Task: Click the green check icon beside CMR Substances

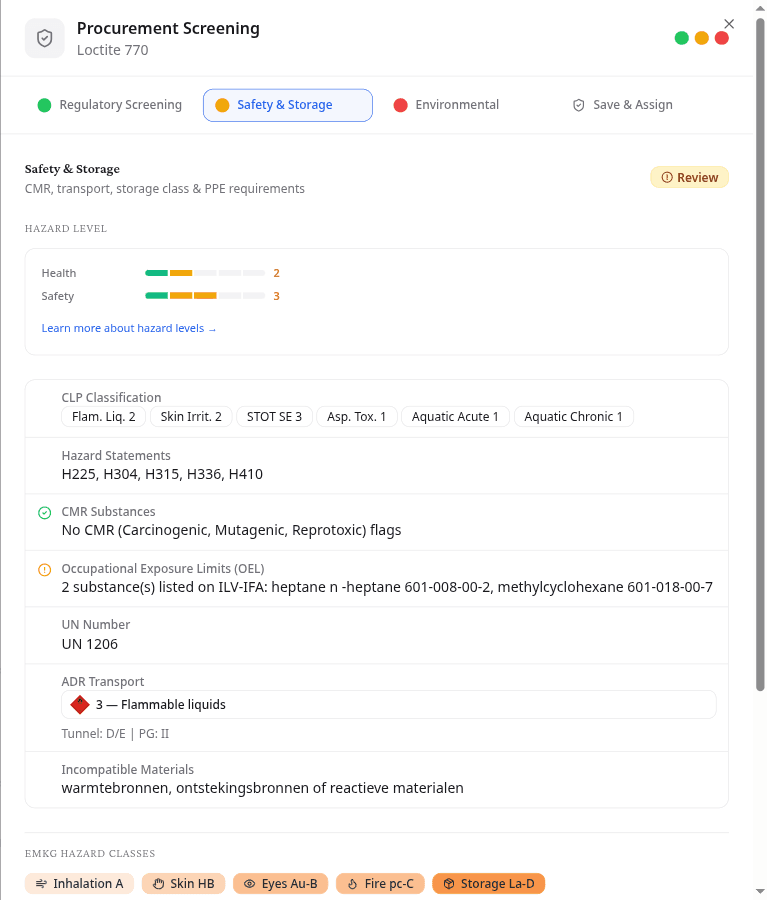Action: click(x=44, y=513)
